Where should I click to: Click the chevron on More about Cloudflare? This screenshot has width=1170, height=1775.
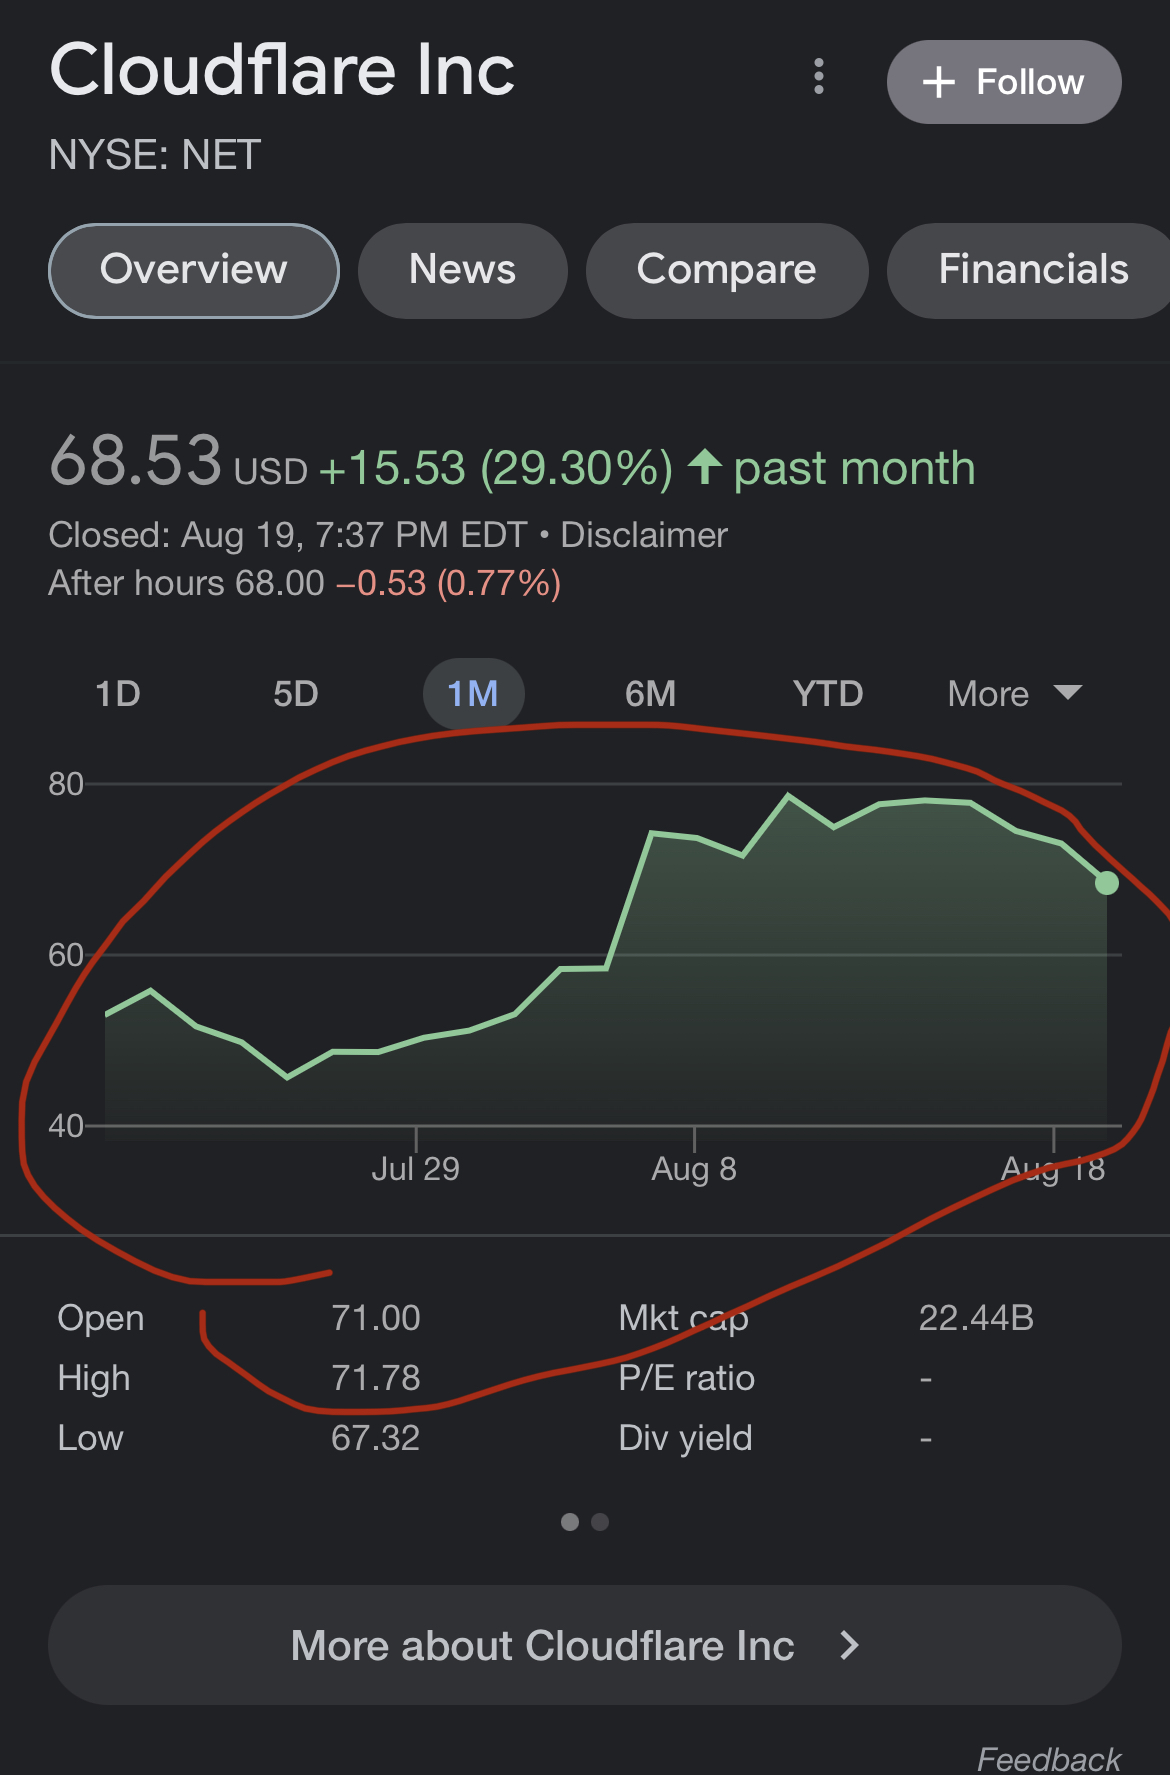[x=849, y=1645]
